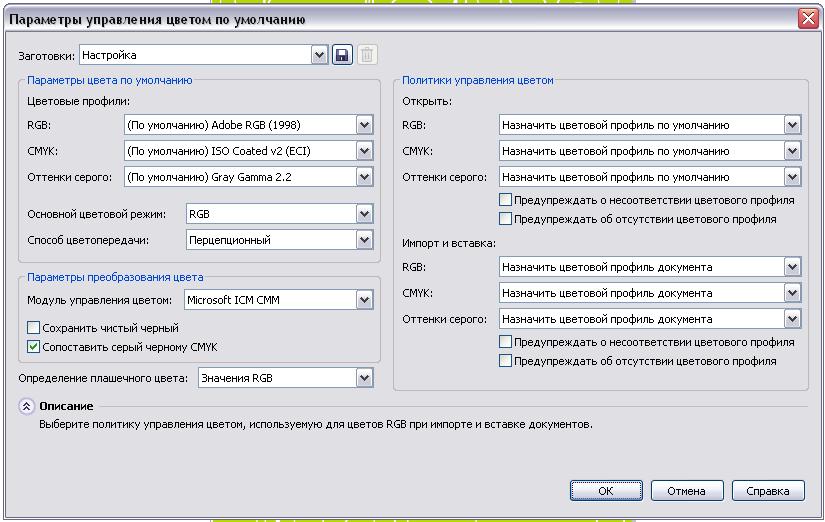Click the Описание heading text
Screen dimensions: 825x522
click(x=66, y=406)
